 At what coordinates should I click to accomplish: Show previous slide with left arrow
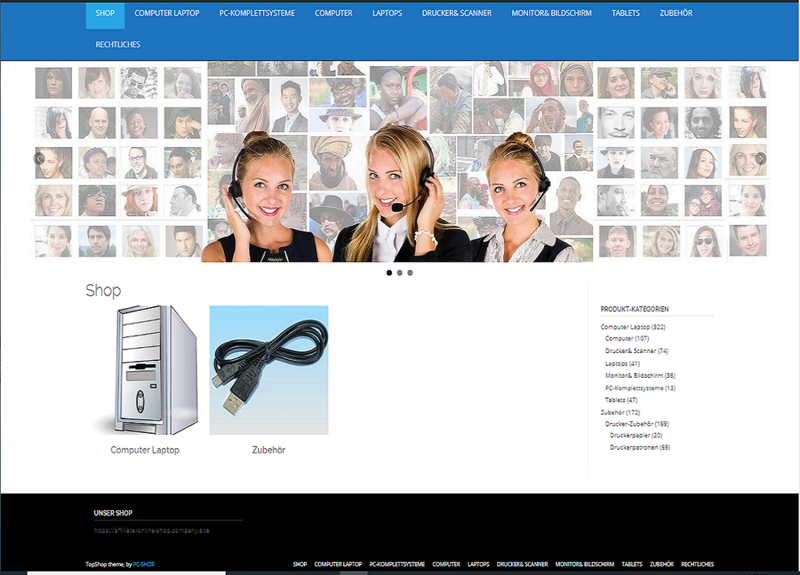point(39,159)
